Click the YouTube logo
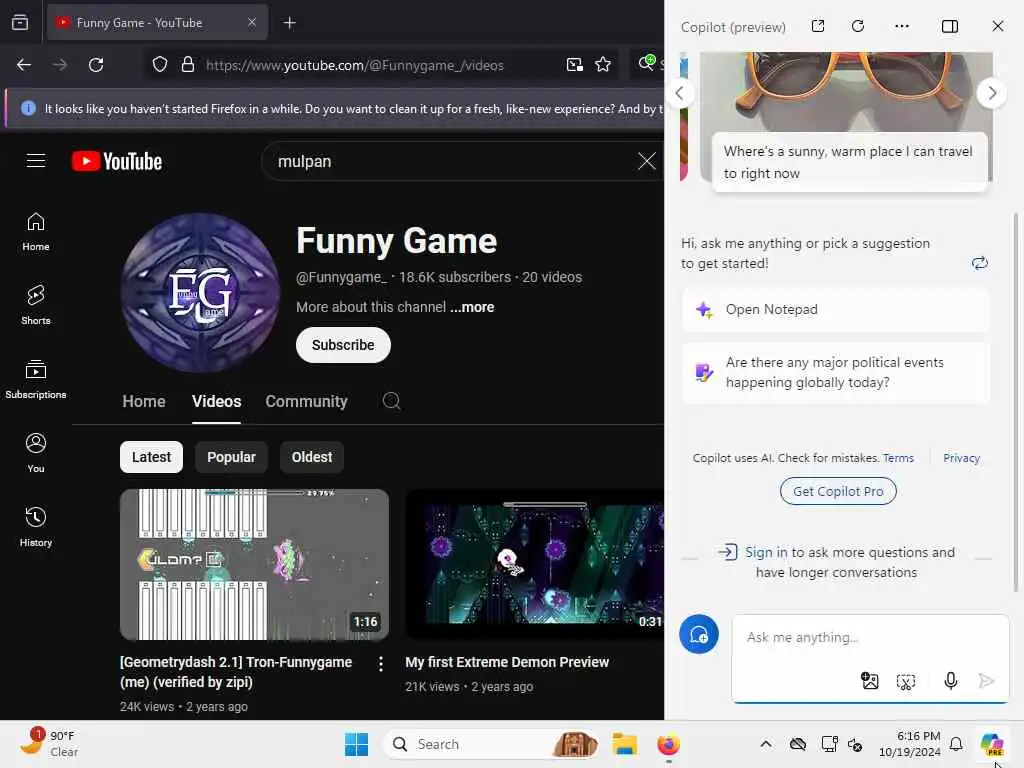Screen dimensions: 1024x768 (x=117, y=161)
